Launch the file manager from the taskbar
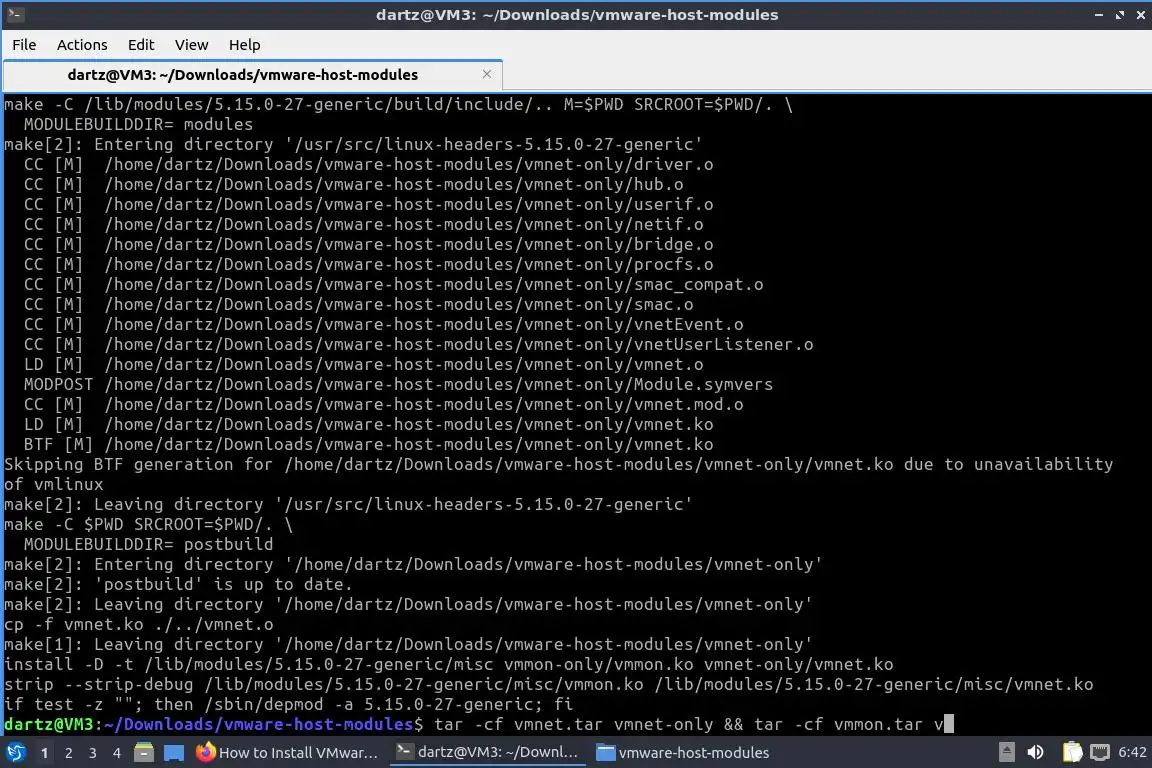The image size is (1152, 768). (x=144, y=753)
